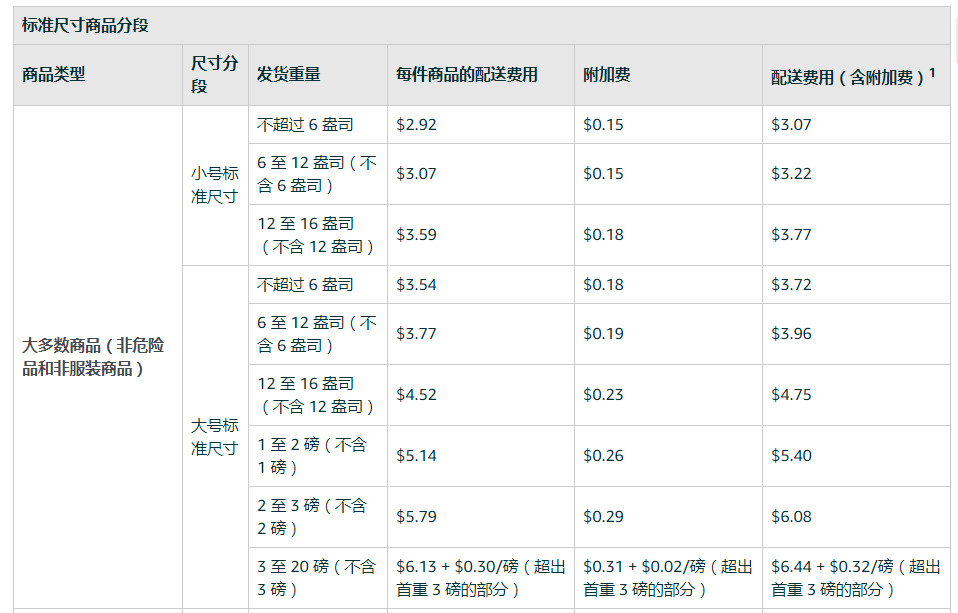This screenshot has width=958, height=613.
Task: Click the 尺寸分段 column header
Action: pos(214,75)
